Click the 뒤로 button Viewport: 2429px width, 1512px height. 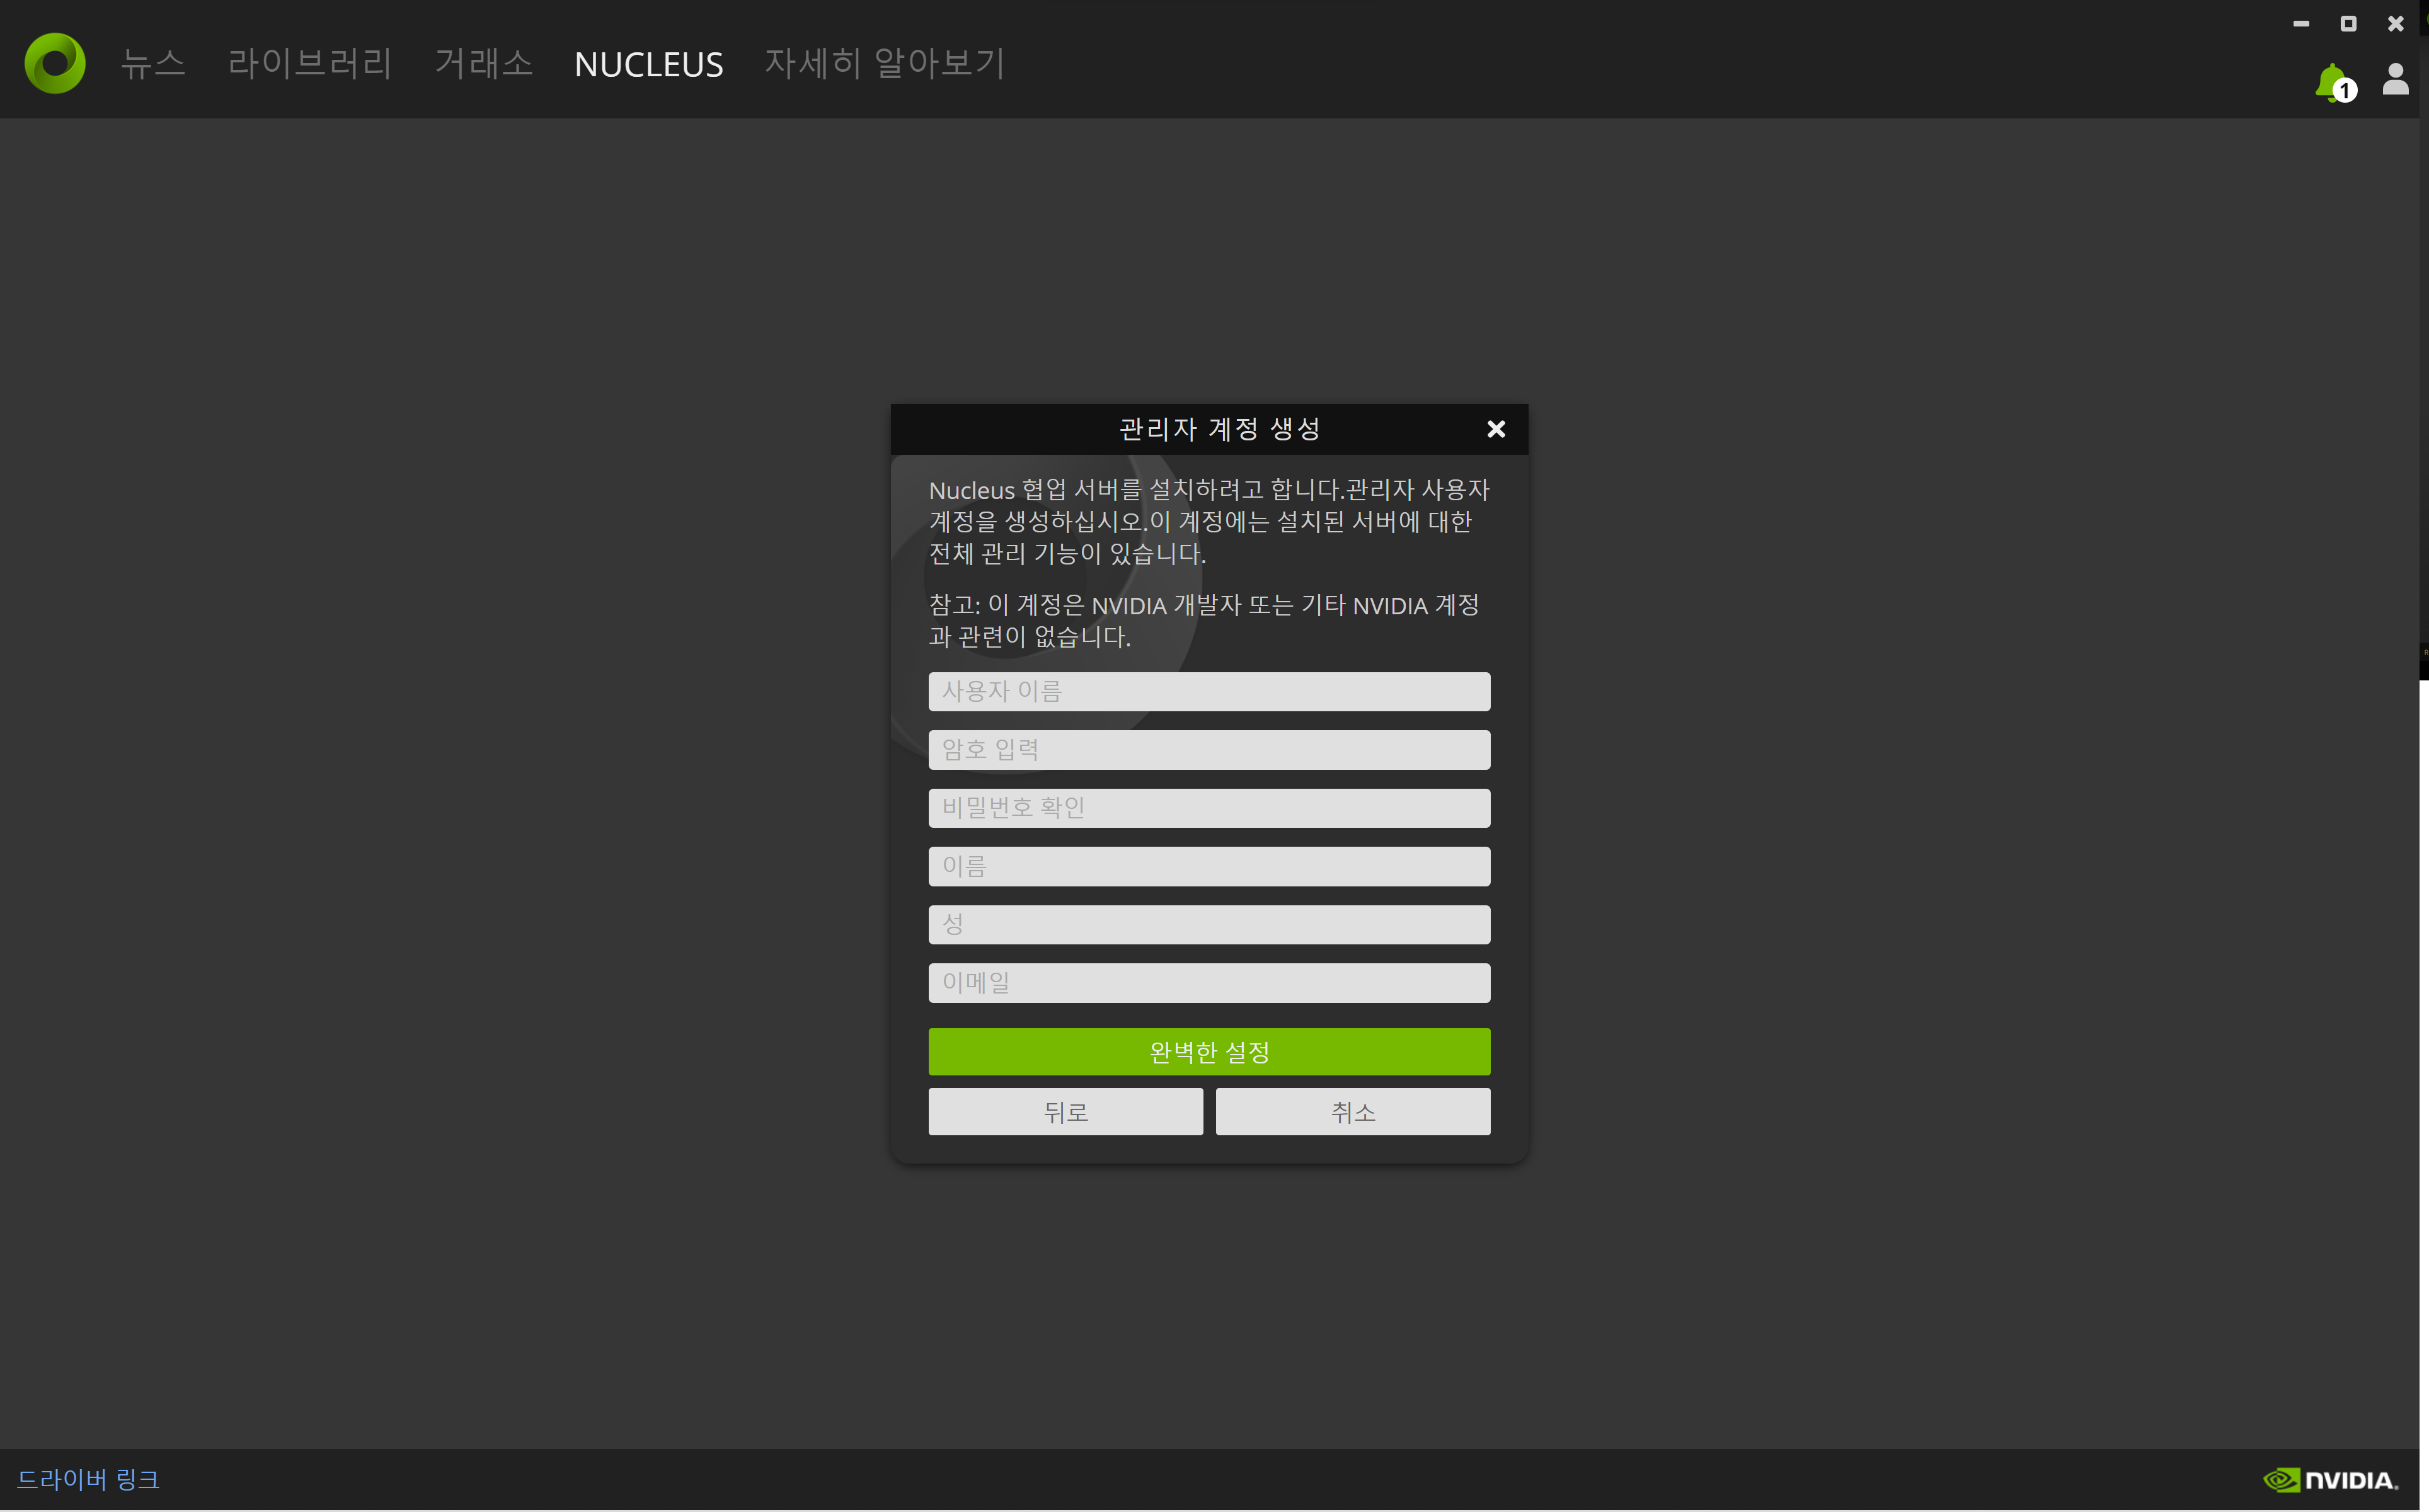point(1065,1111)
